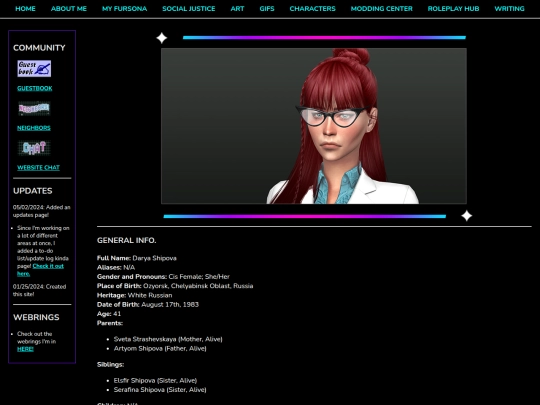Open the Website Chat link
Screen dimensions: 540x405
[38, 168]
